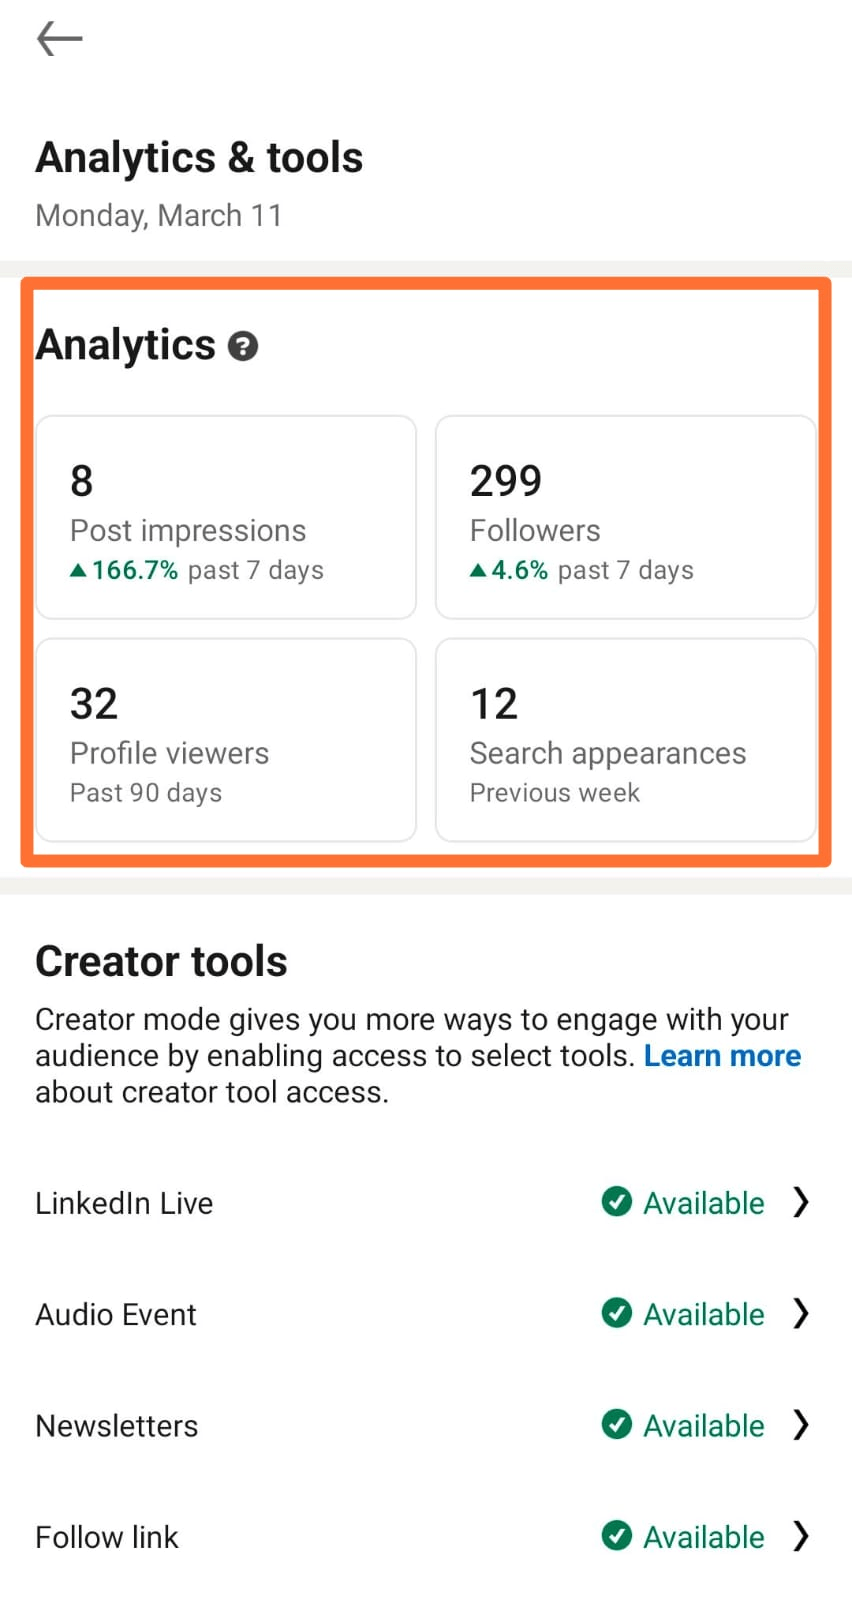852x1600 pixels.
Task: Click the back arrow at top left
Action: (x=58, y=38)
